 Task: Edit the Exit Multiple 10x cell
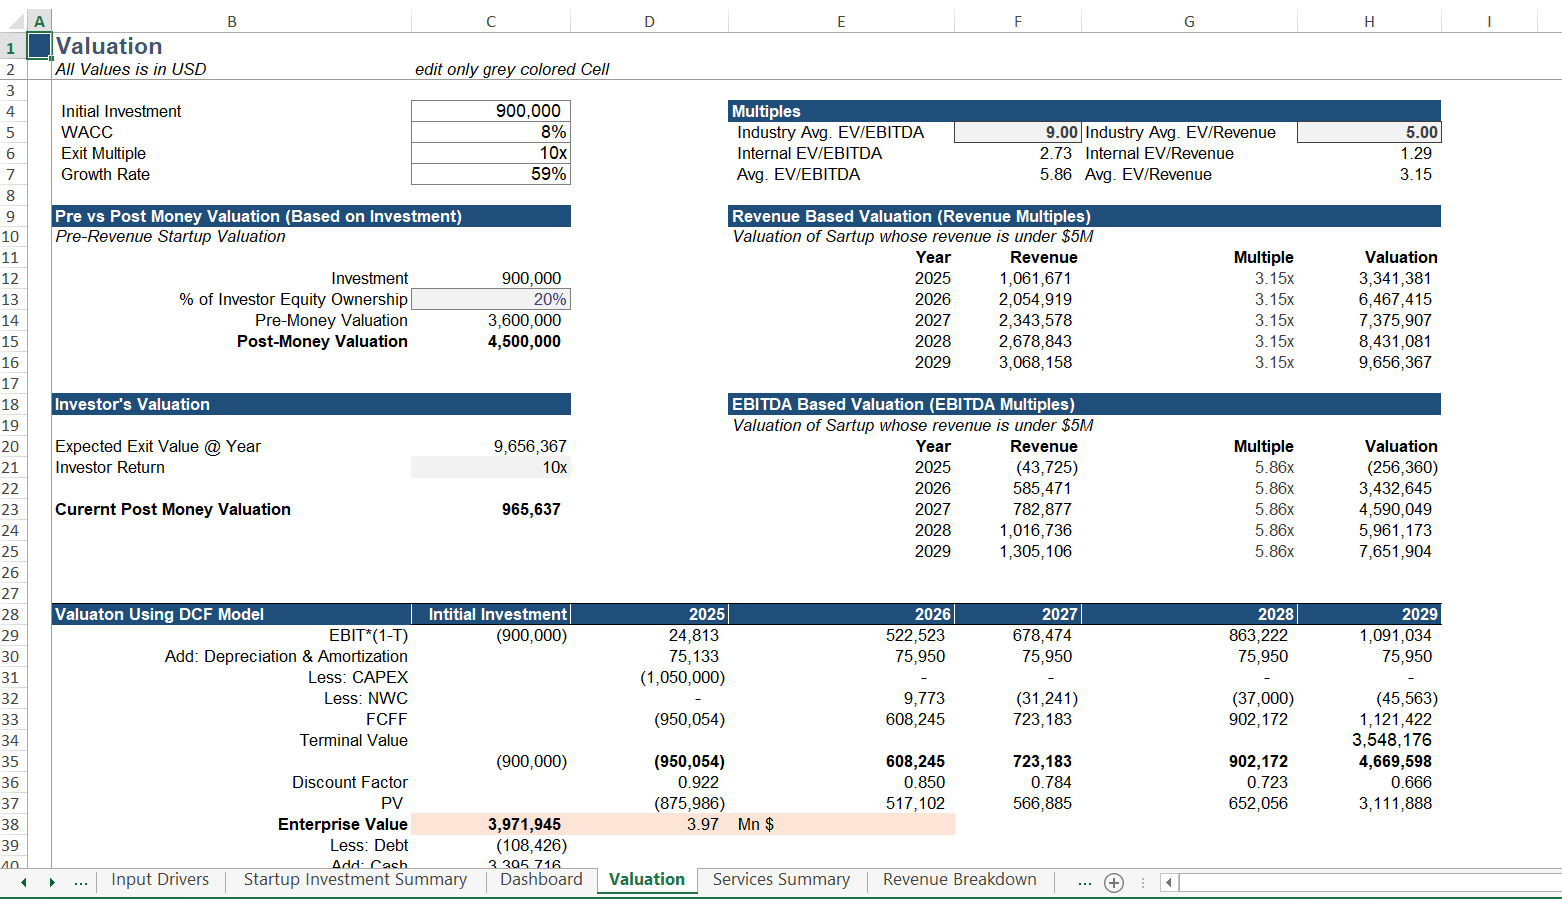tap(491, 153)
